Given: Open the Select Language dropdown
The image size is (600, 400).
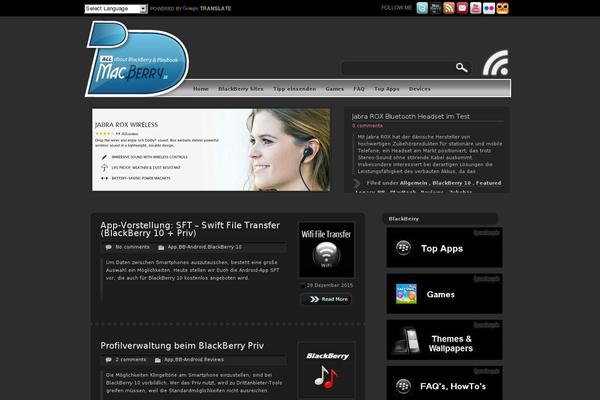Looking at the screenshot, I should pos(116,8).
